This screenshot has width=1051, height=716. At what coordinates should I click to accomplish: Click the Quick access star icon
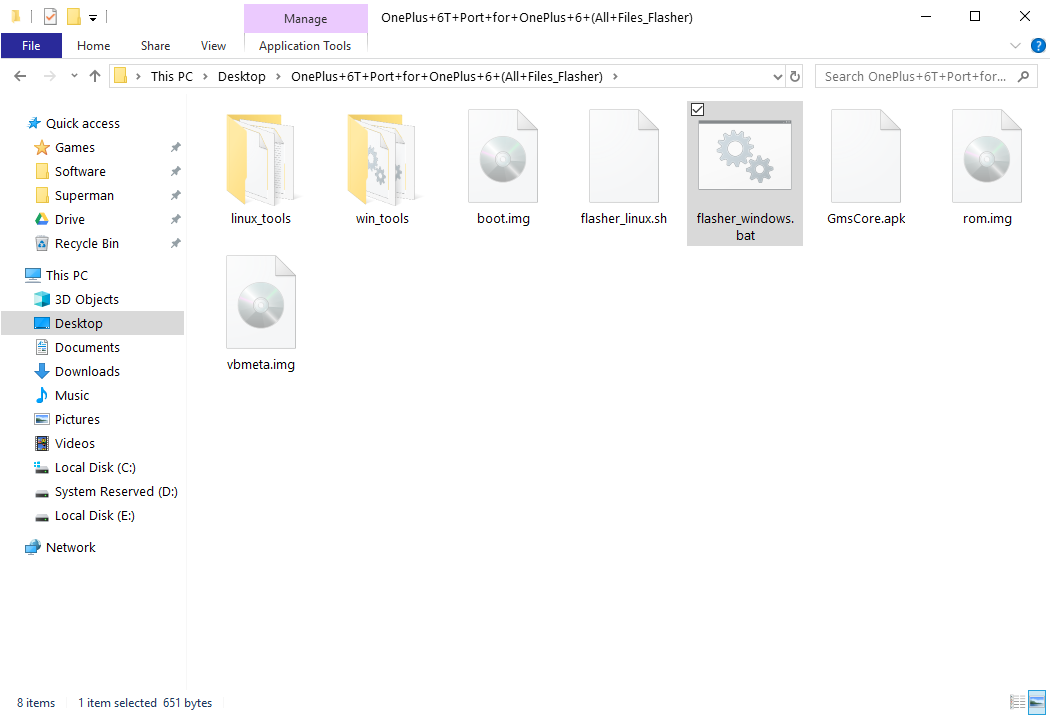[34, 123]
